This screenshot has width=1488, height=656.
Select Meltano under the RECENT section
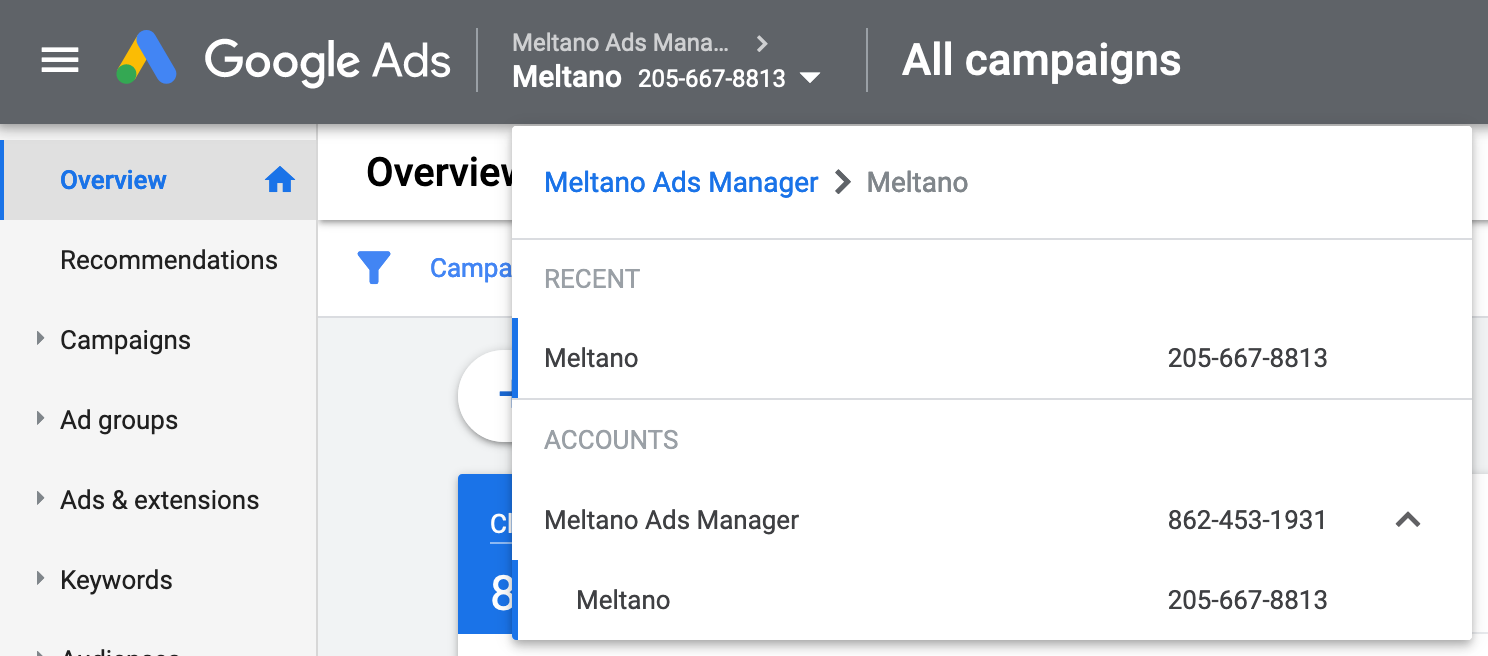[591, 357]
